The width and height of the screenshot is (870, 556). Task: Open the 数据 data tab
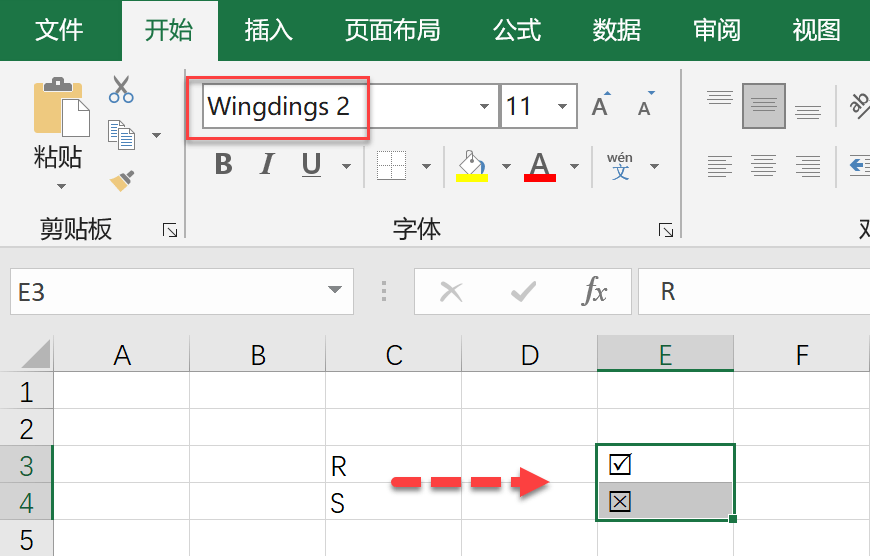pyautogui.click(x=616, y=30)
